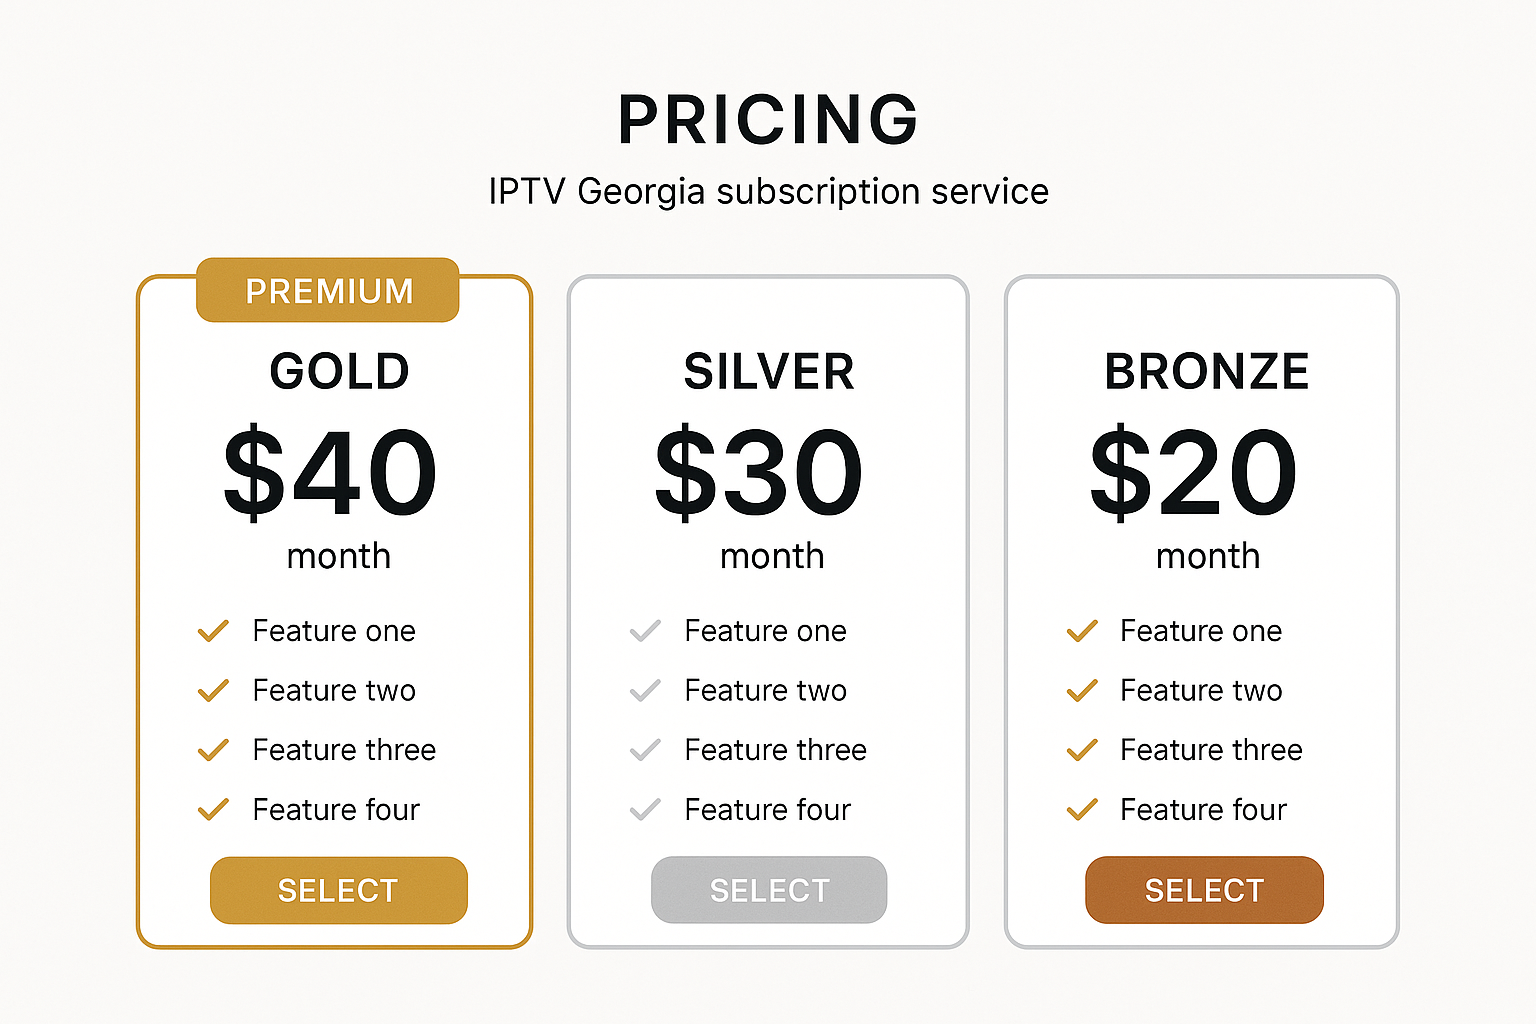Click Silver plan Feature four checkmark
Screen dimensions: 1536x1024
click(x=645, y=809)
